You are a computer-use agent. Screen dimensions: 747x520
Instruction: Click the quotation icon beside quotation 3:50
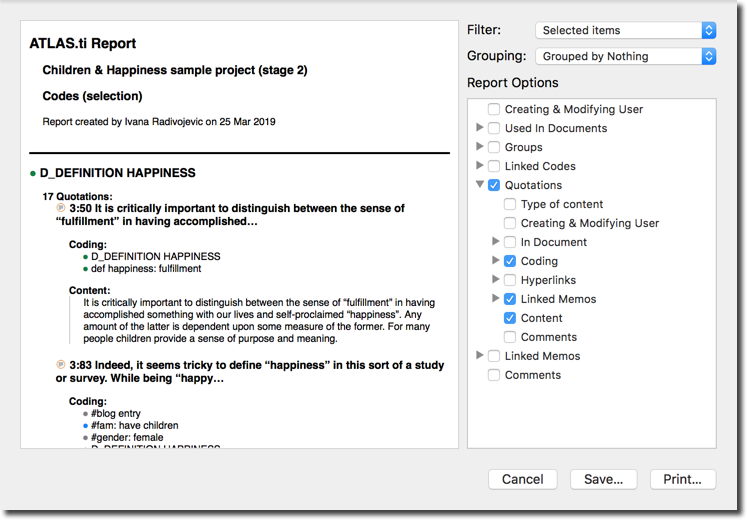click(61, 208)
